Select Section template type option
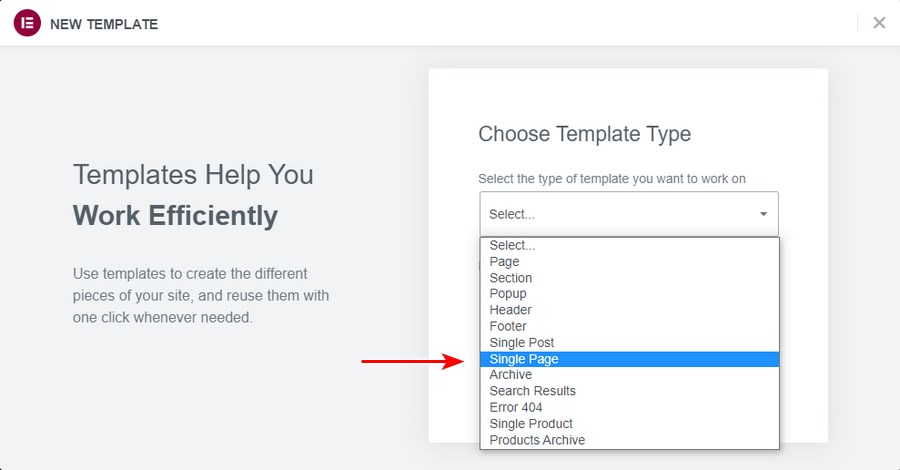The image size is (900, 470). [x=510, y=278]
